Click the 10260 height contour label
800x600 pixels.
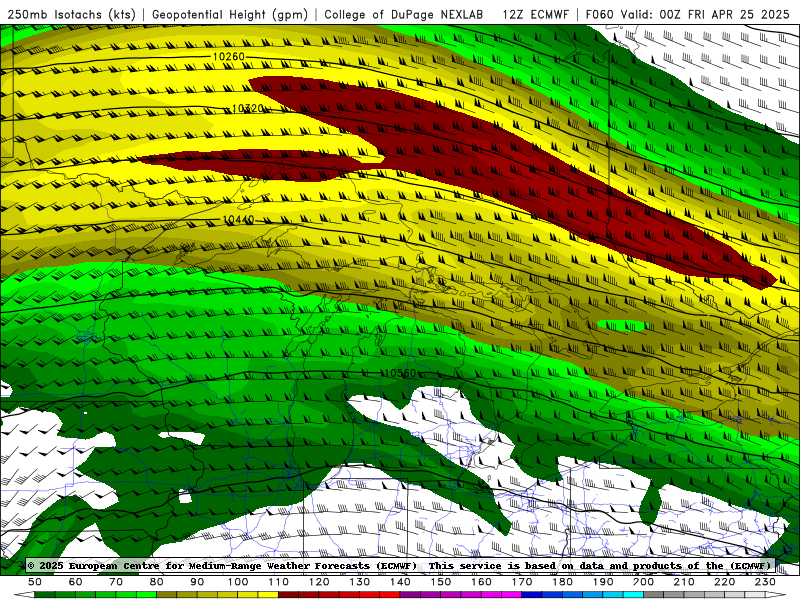pyautogui.click(x=229, y=57)
